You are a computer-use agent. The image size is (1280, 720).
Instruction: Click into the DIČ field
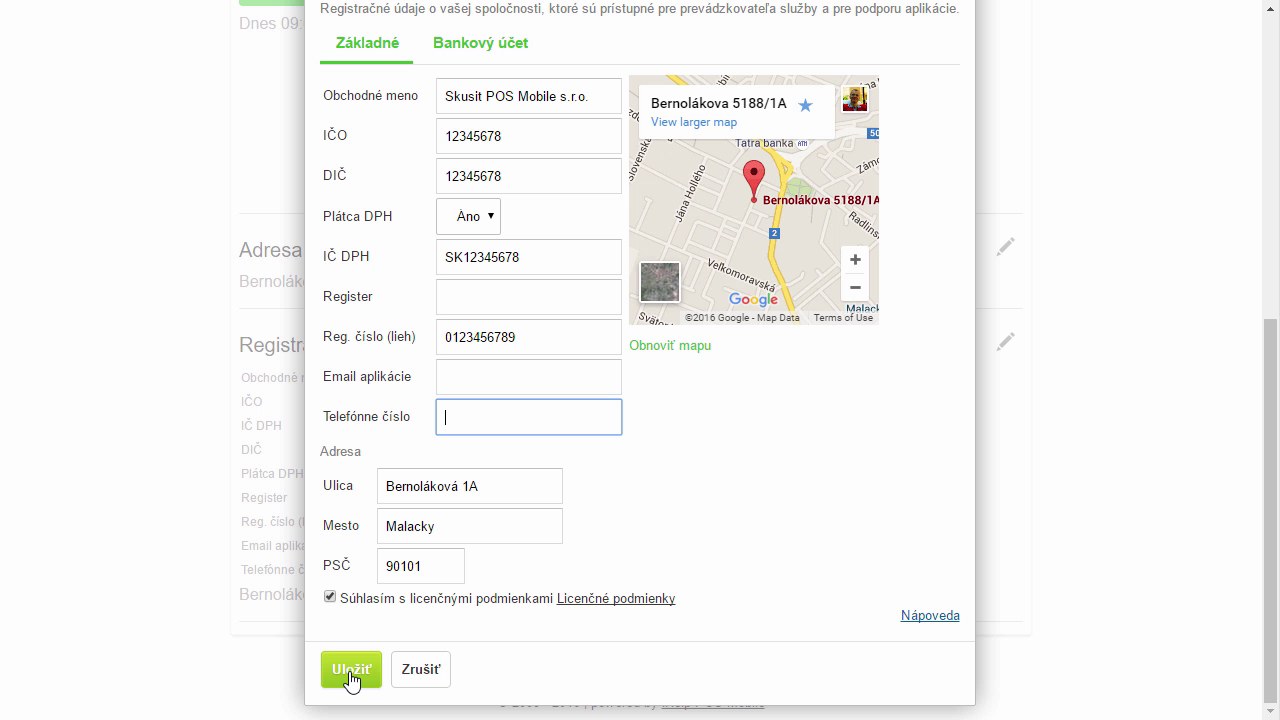click(529, 176)
